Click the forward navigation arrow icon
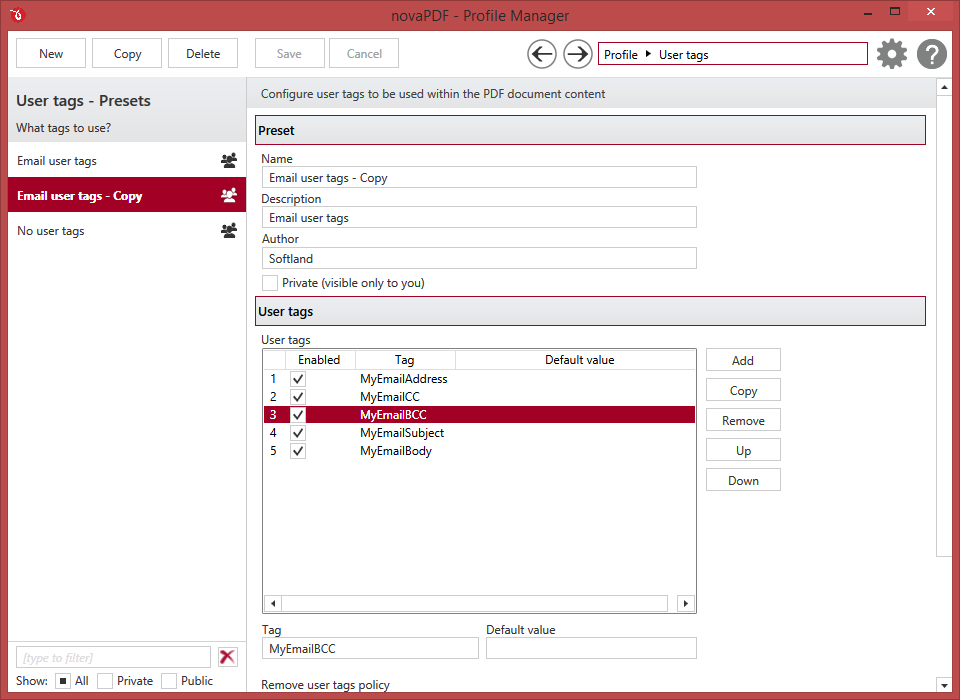 (577, 55)
